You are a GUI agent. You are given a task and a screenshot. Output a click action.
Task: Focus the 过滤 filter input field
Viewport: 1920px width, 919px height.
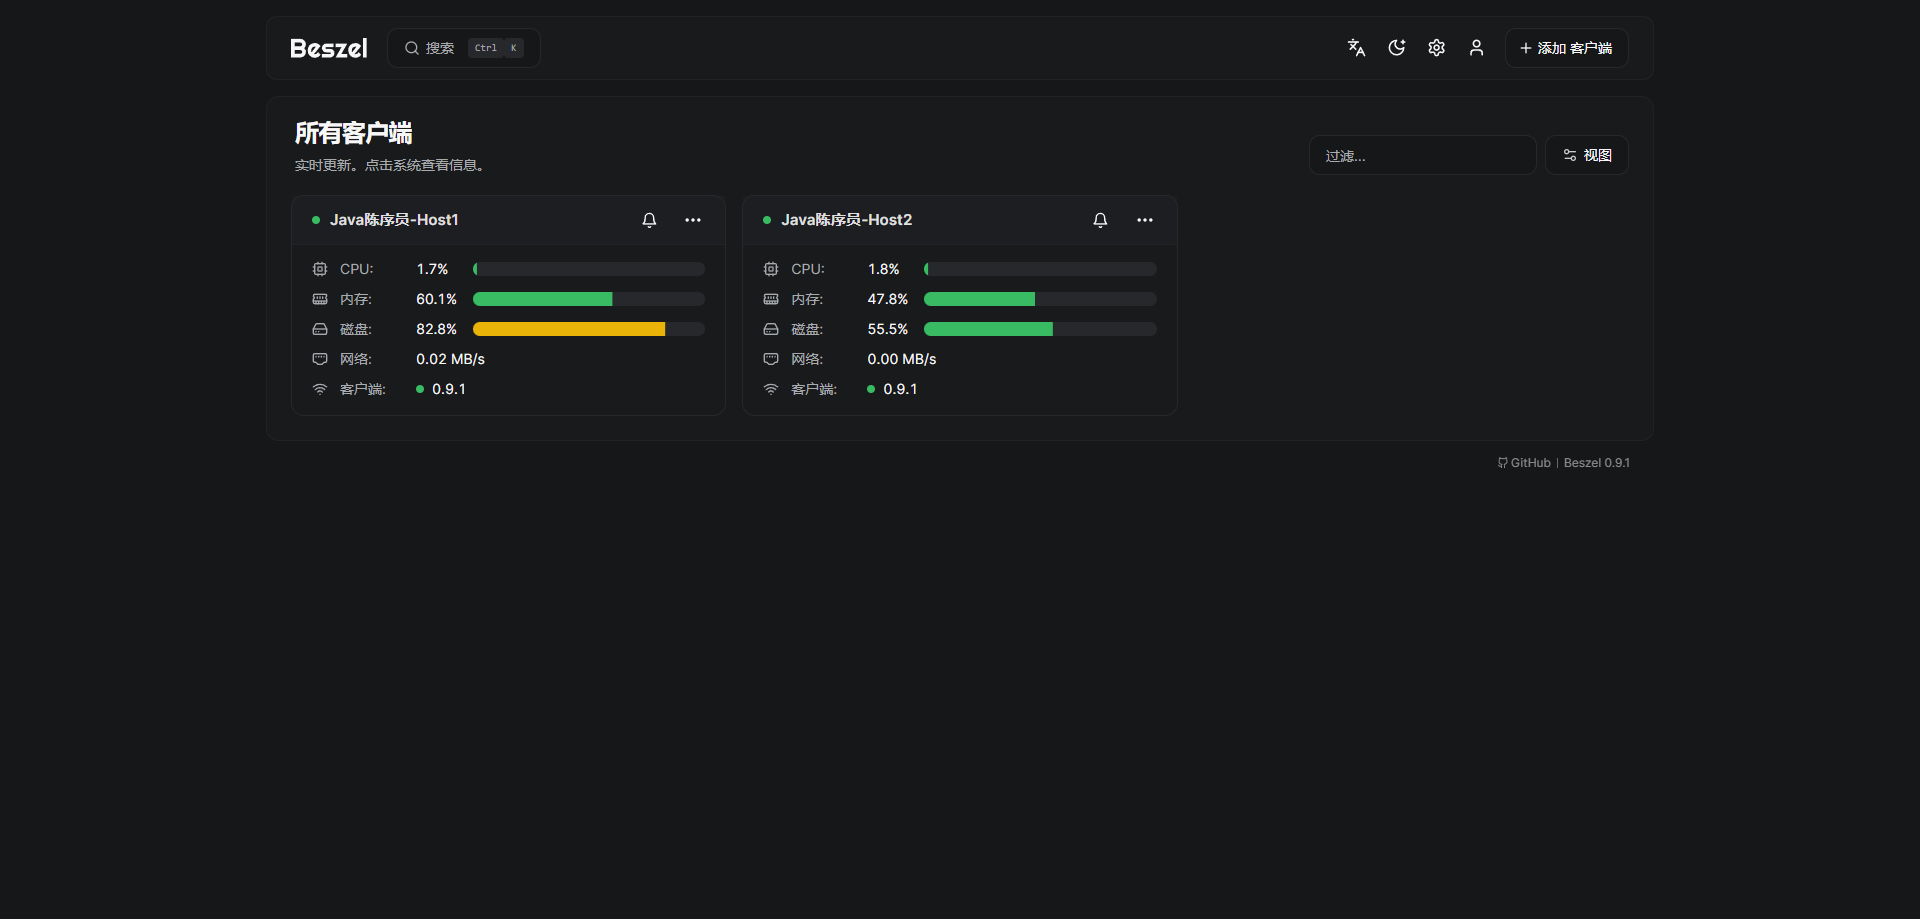(1421, 156)
